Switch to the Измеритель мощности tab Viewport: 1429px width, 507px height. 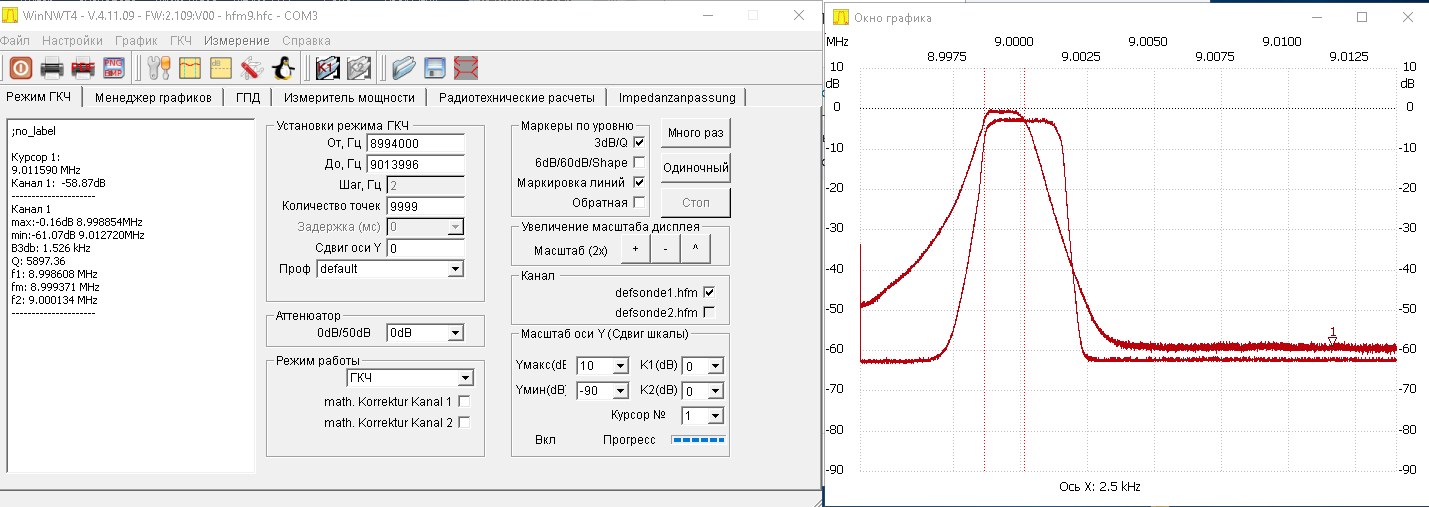[348, 98]
